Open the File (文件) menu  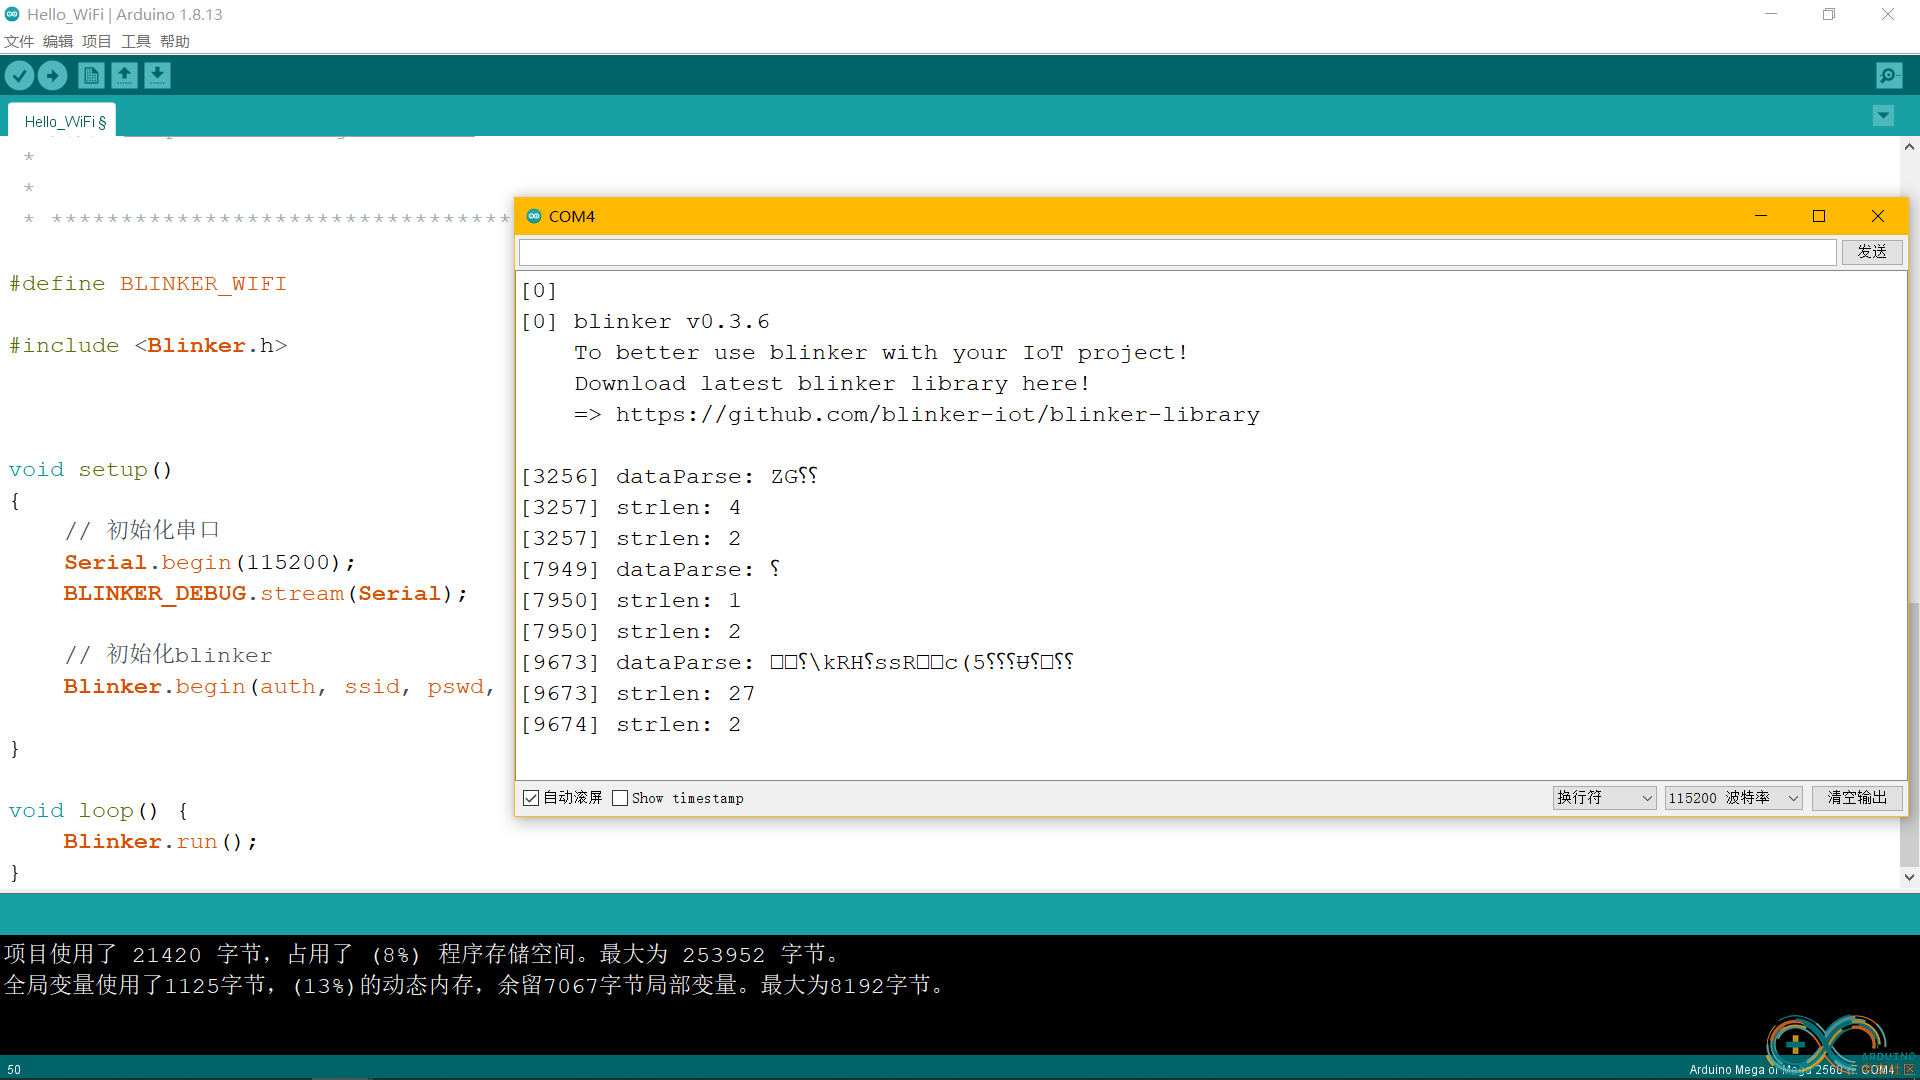[19, 41]
